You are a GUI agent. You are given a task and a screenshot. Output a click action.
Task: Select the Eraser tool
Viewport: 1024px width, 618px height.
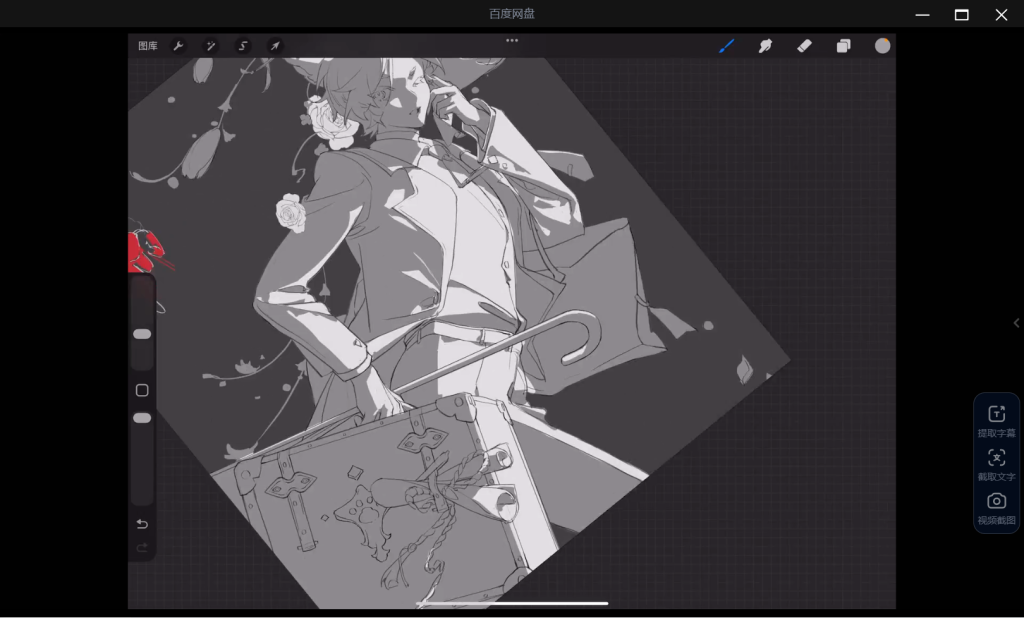(x=804, y=46)
